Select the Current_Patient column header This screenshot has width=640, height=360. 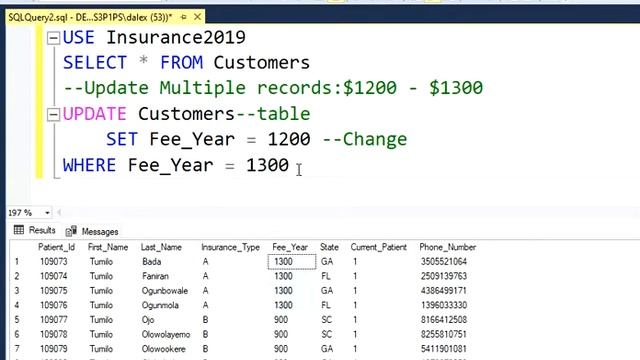pyautogui.click(x=378, y=247)
